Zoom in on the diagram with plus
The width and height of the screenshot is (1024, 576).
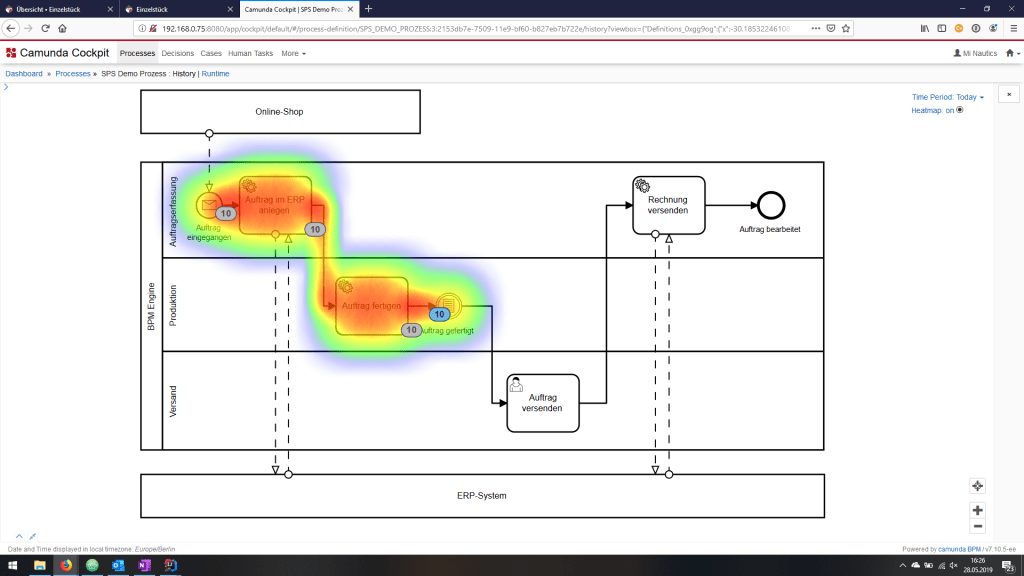point(977,510)
